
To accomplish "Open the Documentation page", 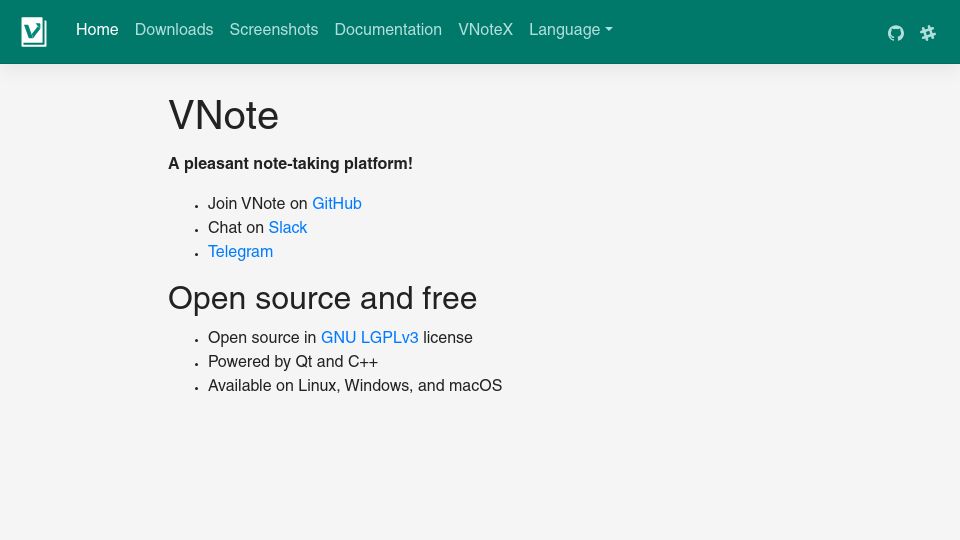I will point(388,29).
